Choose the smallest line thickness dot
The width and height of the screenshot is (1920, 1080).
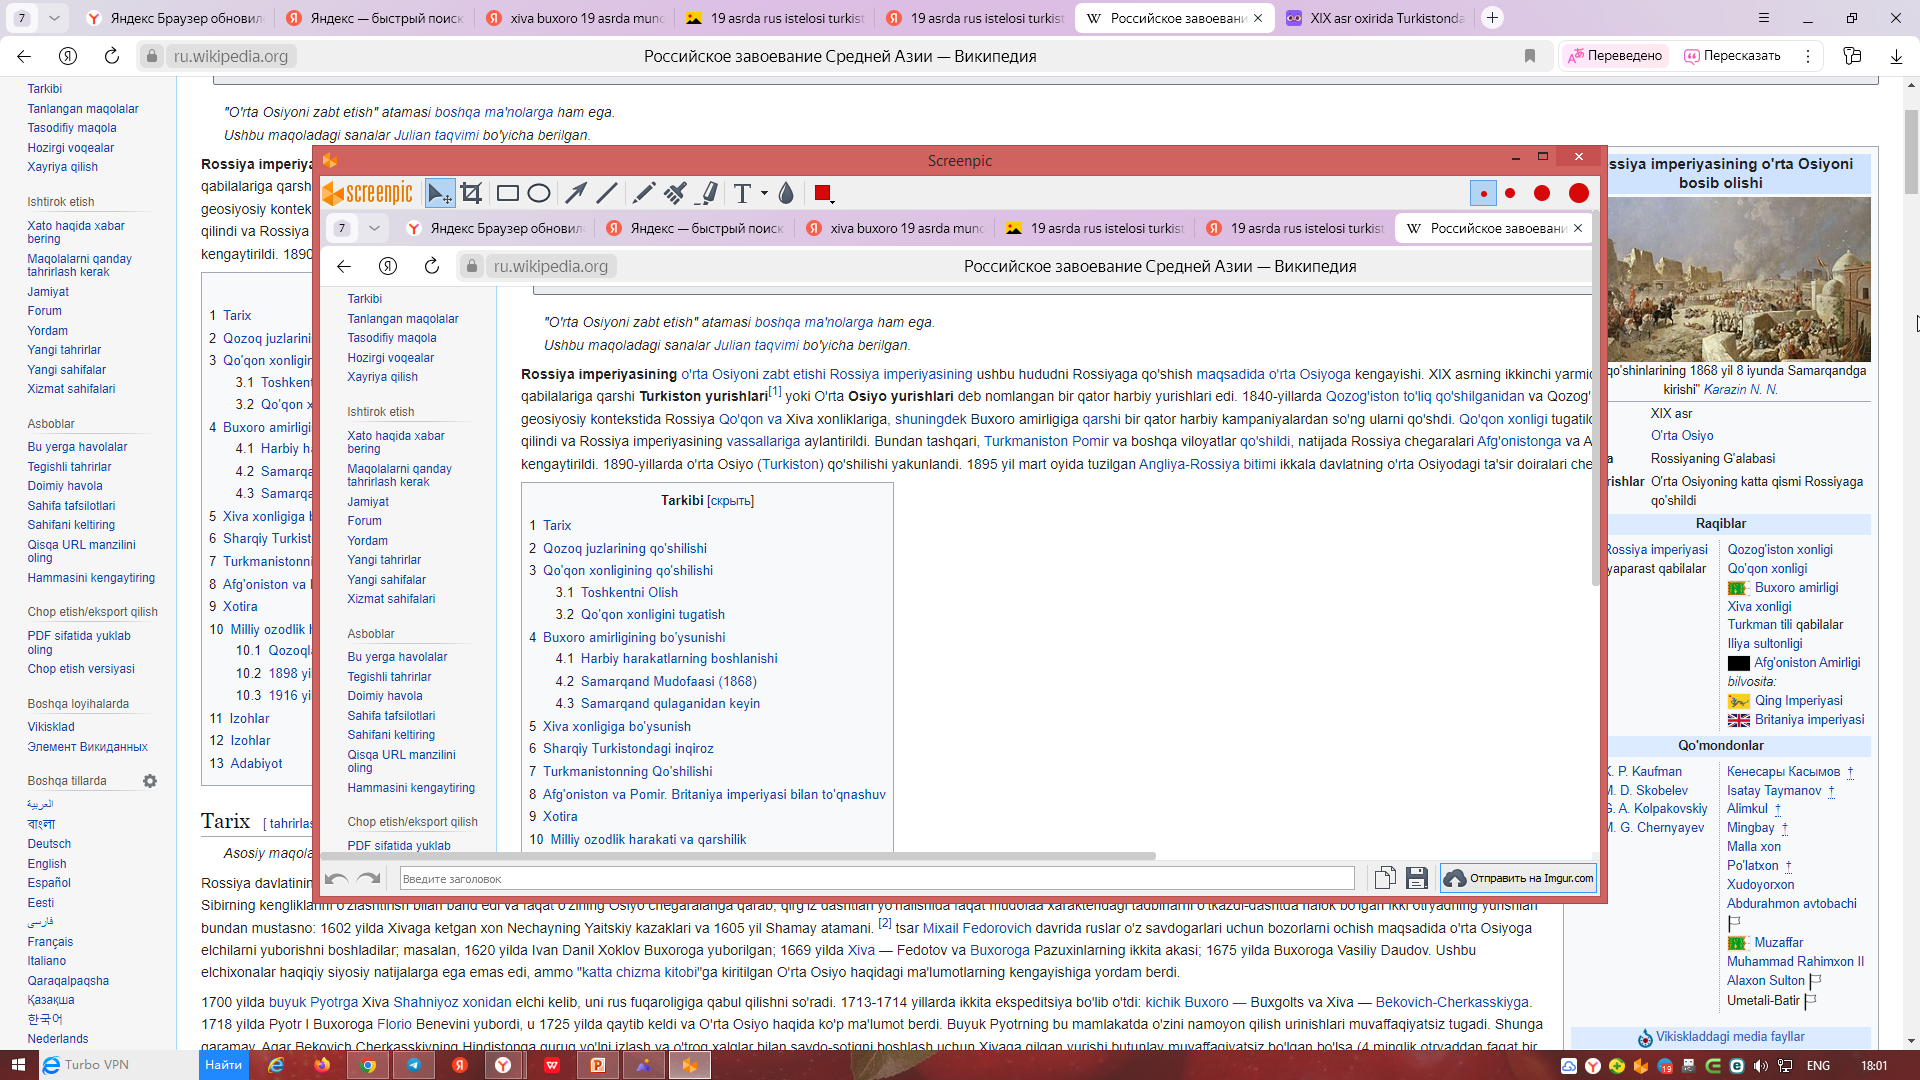tap(1483, 193)
